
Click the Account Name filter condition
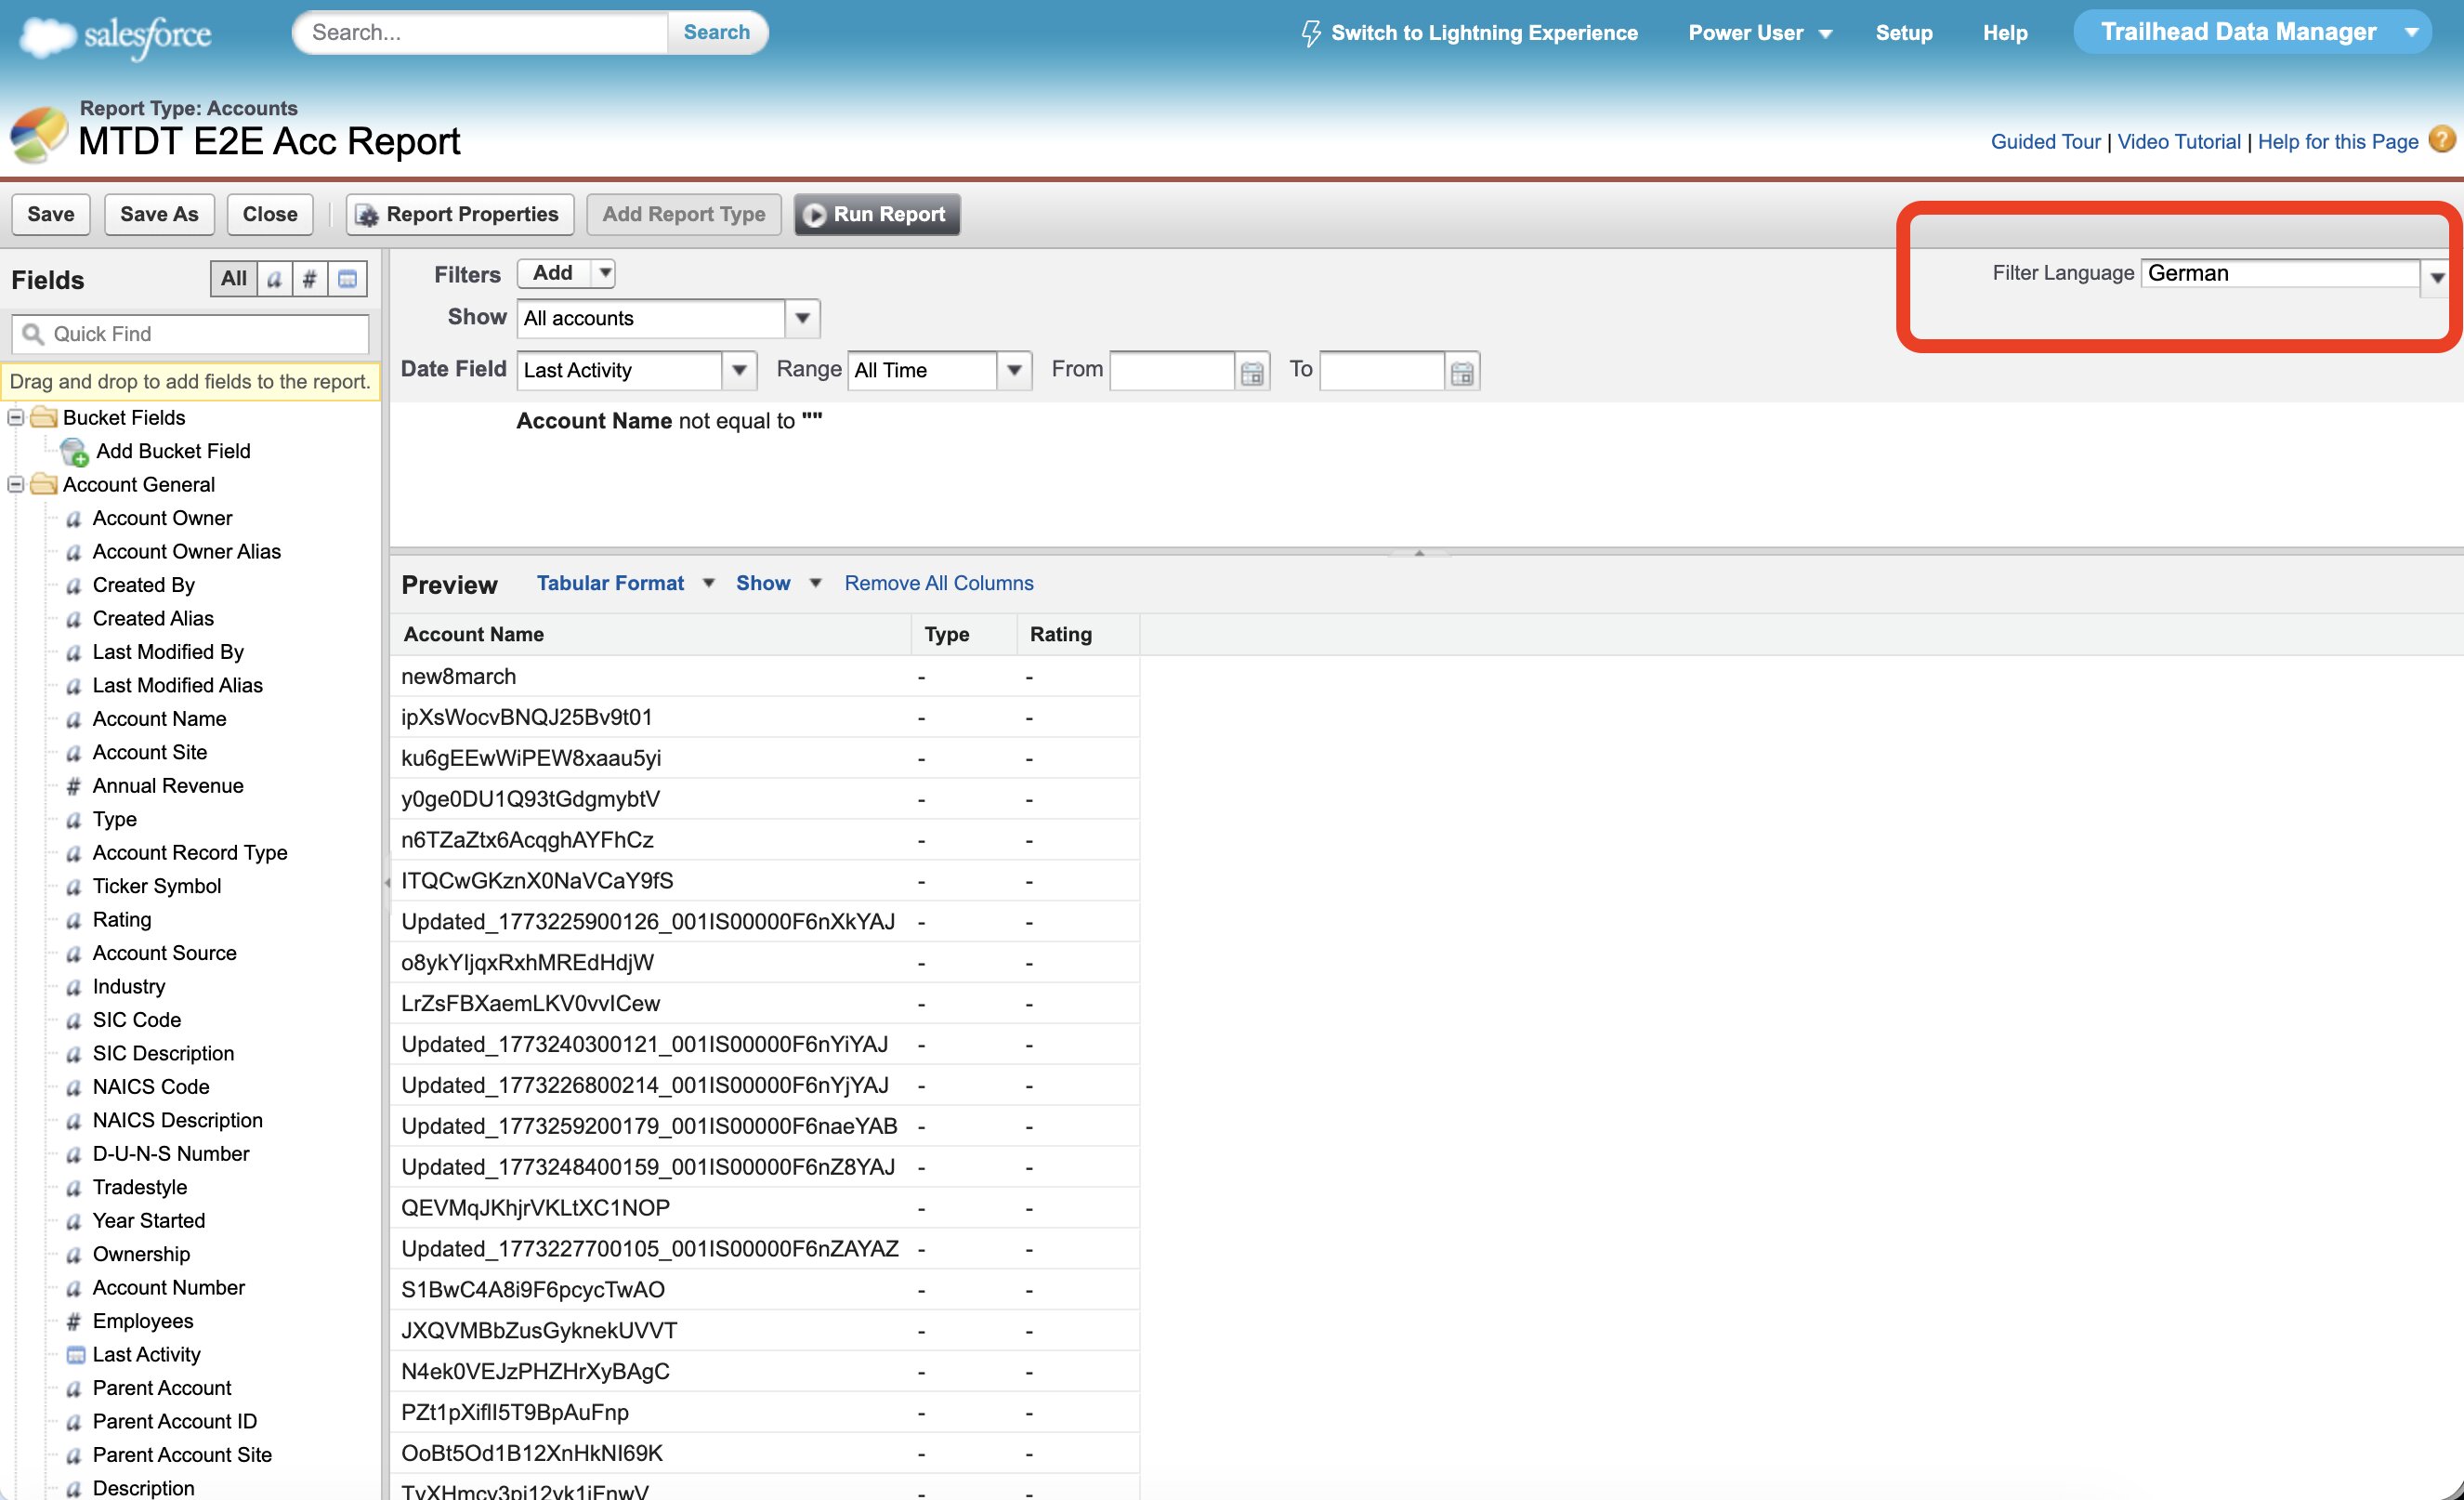click(669, 421)
